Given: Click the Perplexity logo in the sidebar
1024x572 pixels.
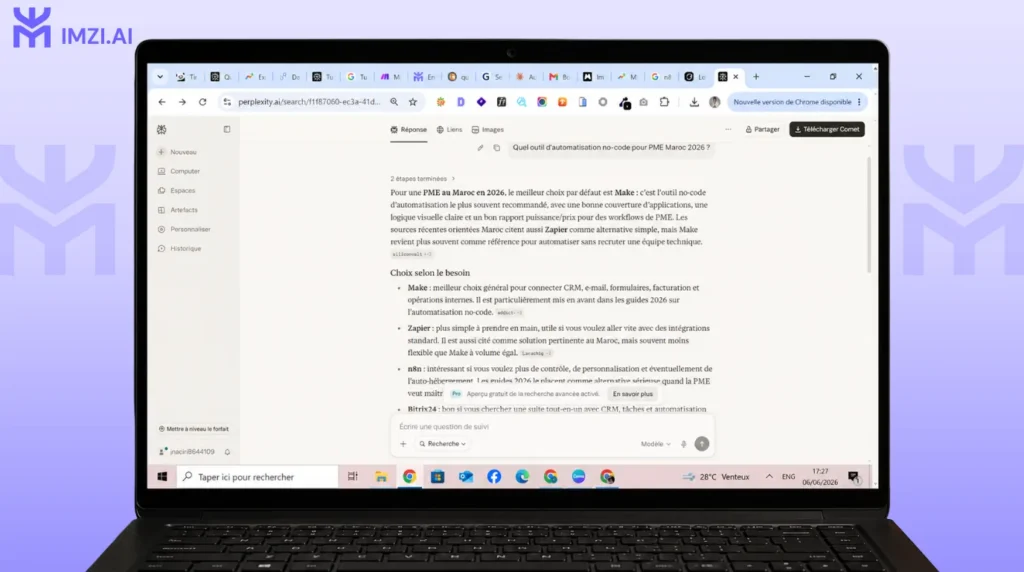Looking at the screenshot, I should coord(161,129).
